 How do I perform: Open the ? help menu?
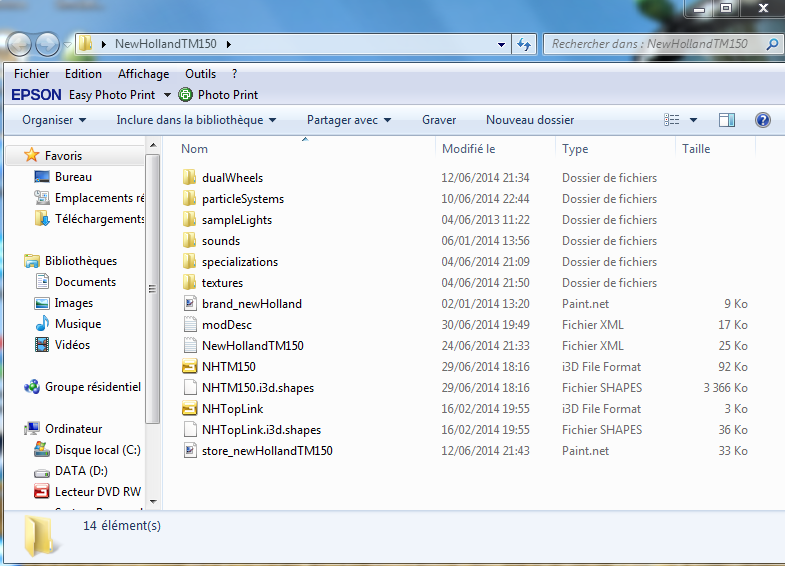click(234, 74)
